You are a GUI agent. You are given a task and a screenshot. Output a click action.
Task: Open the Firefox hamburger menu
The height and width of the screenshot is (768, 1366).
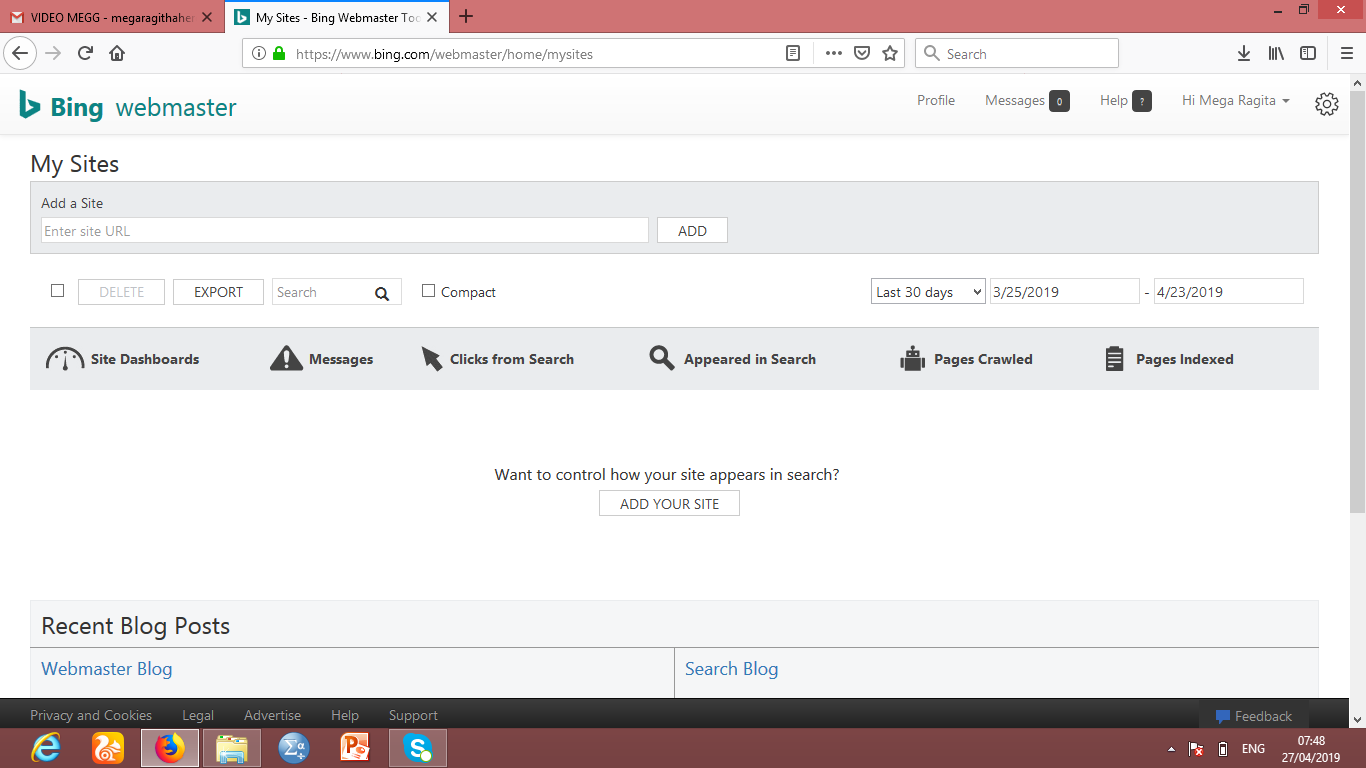(x=1346, y=54)
